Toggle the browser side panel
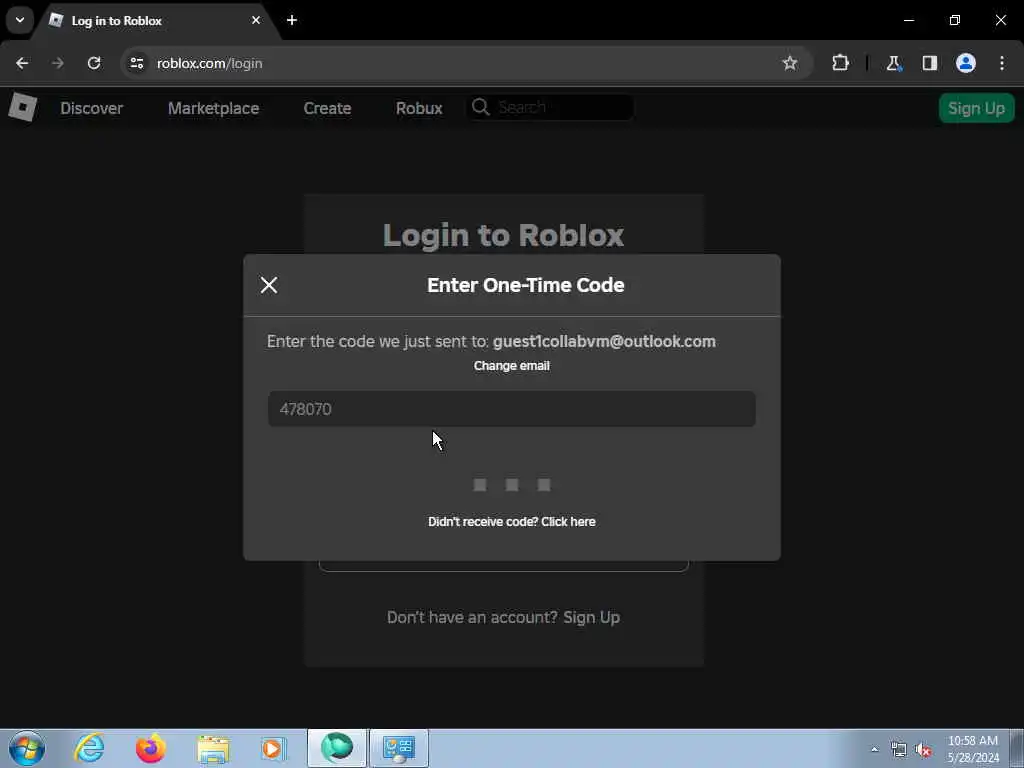Screen dimensions: 1024x768 [929, 63]
